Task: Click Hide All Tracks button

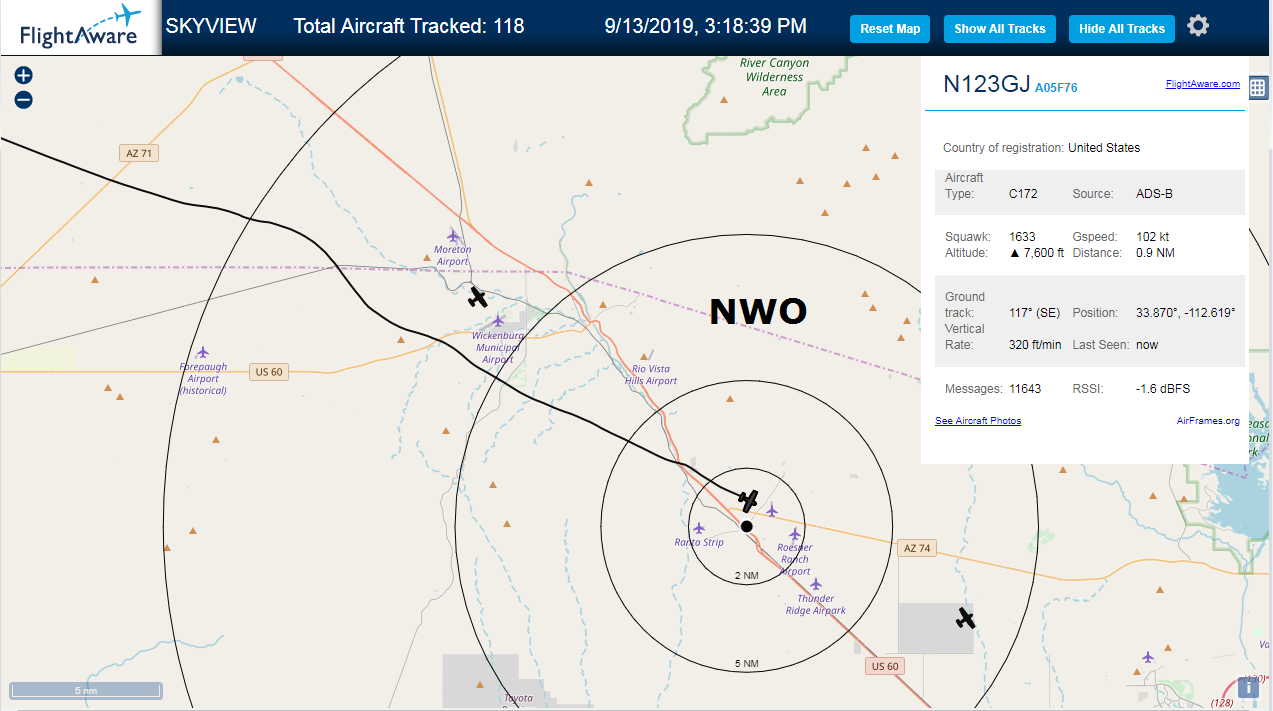Action: pyautogui.click(x=1122, y=29)
